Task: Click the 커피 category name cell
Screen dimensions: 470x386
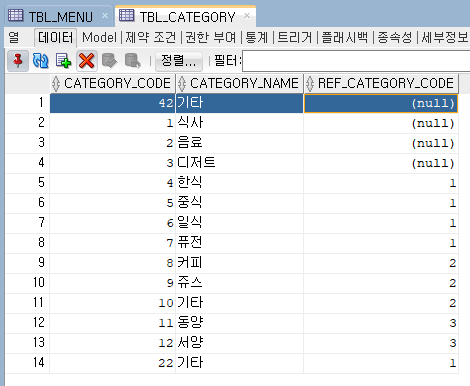Action: pyautogui.click(x=240, y=263)
